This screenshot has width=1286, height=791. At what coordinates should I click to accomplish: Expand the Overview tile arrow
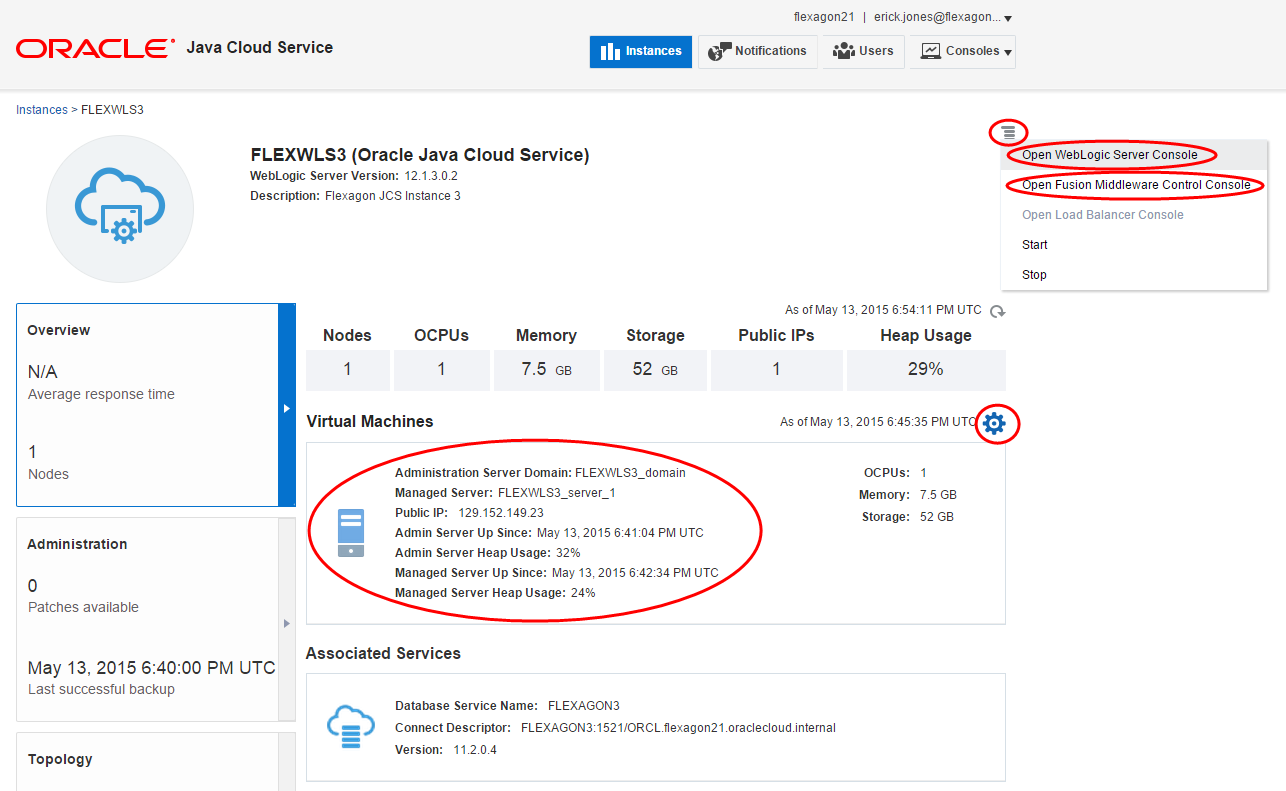(286, 408)
